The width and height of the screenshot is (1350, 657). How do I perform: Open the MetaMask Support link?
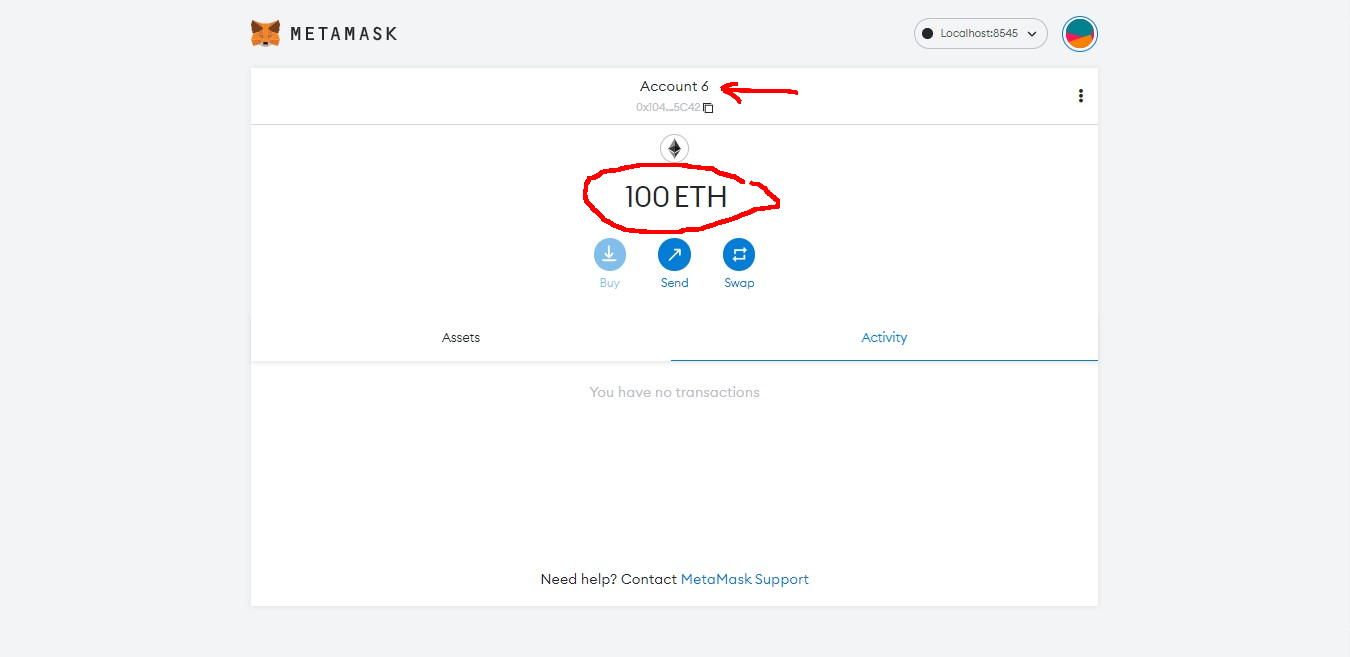click(x=744, y=579)
